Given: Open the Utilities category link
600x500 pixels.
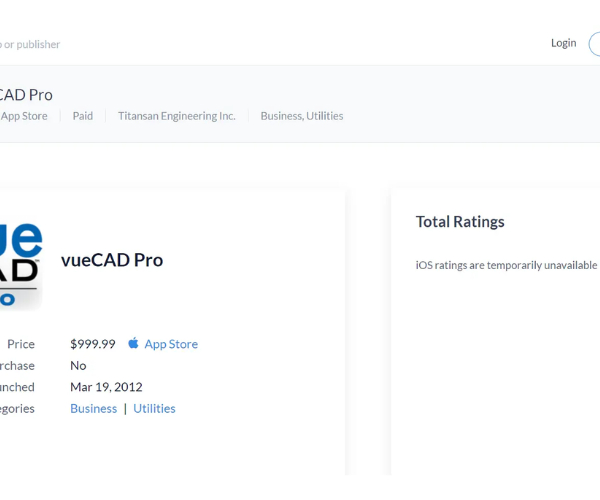Looking at the screenshot, I should click(154, 409).
